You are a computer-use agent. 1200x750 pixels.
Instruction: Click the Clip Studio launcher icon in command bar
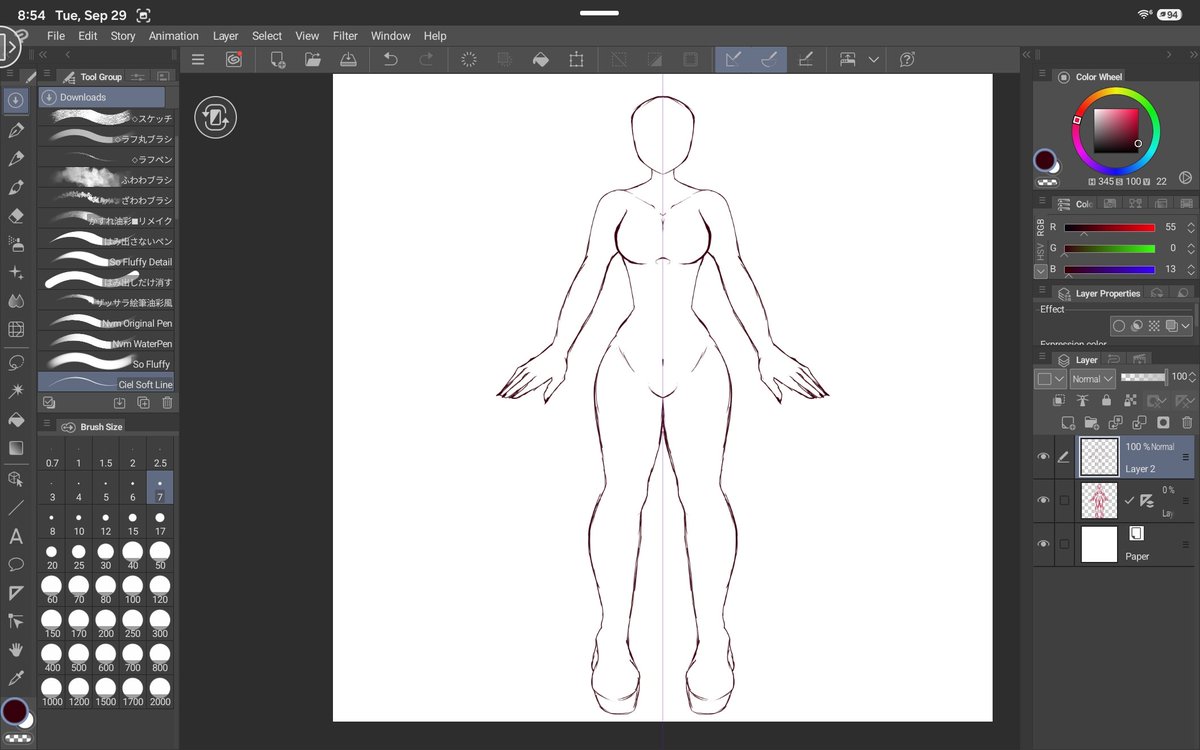point(233,60)
